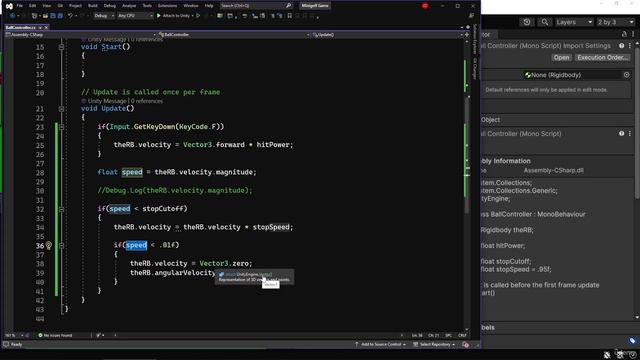Open the Tools menu

point(147,6)
